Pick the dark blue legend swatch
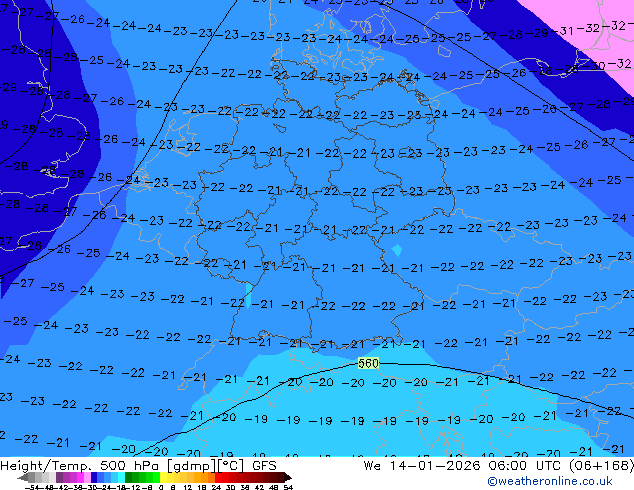The width and height of the screenshot is (634, 490). (94, 478)
